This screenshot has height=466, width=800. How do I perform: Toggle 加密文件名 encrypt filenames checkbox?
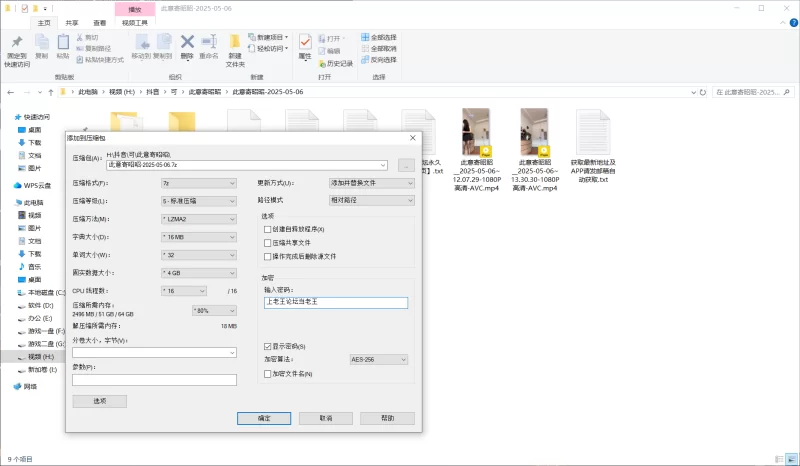point(267,374)
